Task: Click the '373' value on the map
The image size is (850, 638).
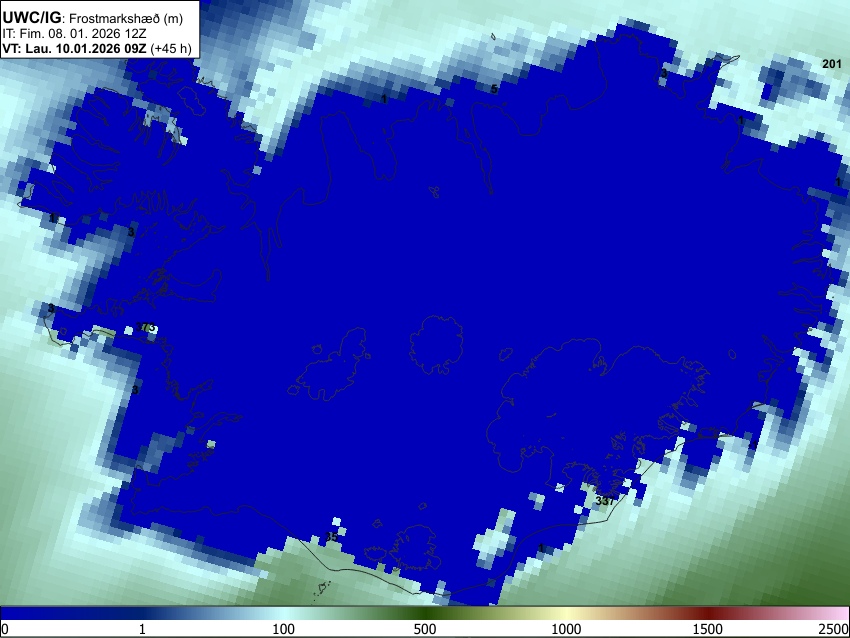Action: (146, 327)
